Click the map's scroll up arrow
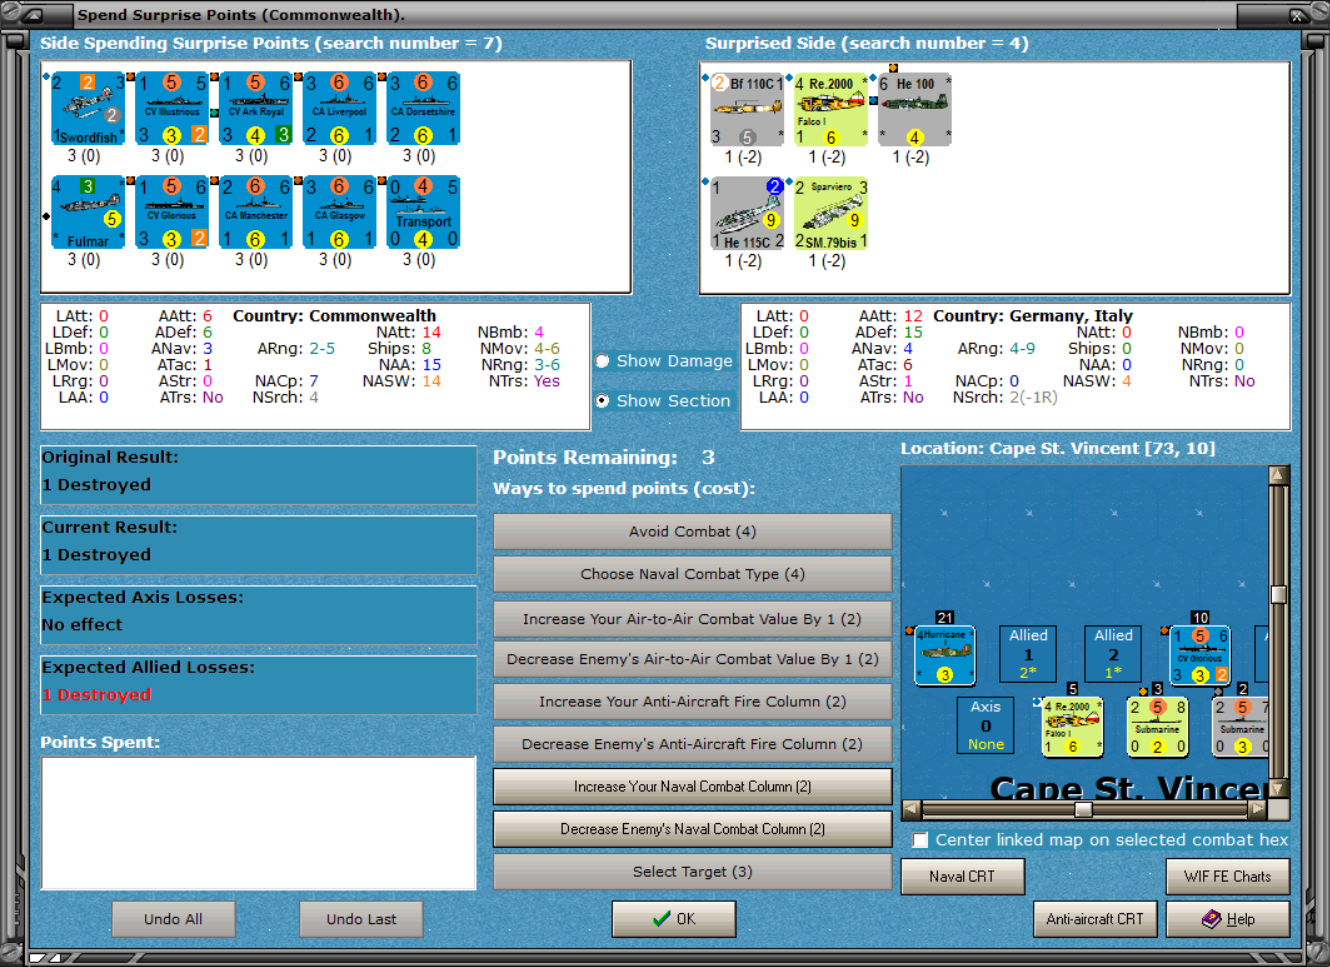The height and width of the screenshot is (967, 1330). click(1278, 475)
